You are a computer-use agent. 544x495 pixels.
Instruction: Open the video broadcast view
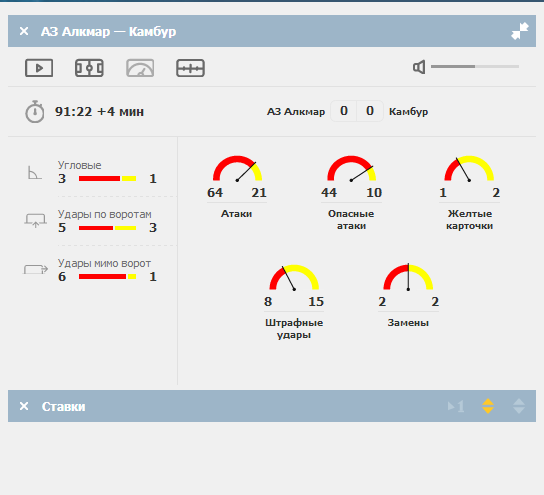[39, 68]
